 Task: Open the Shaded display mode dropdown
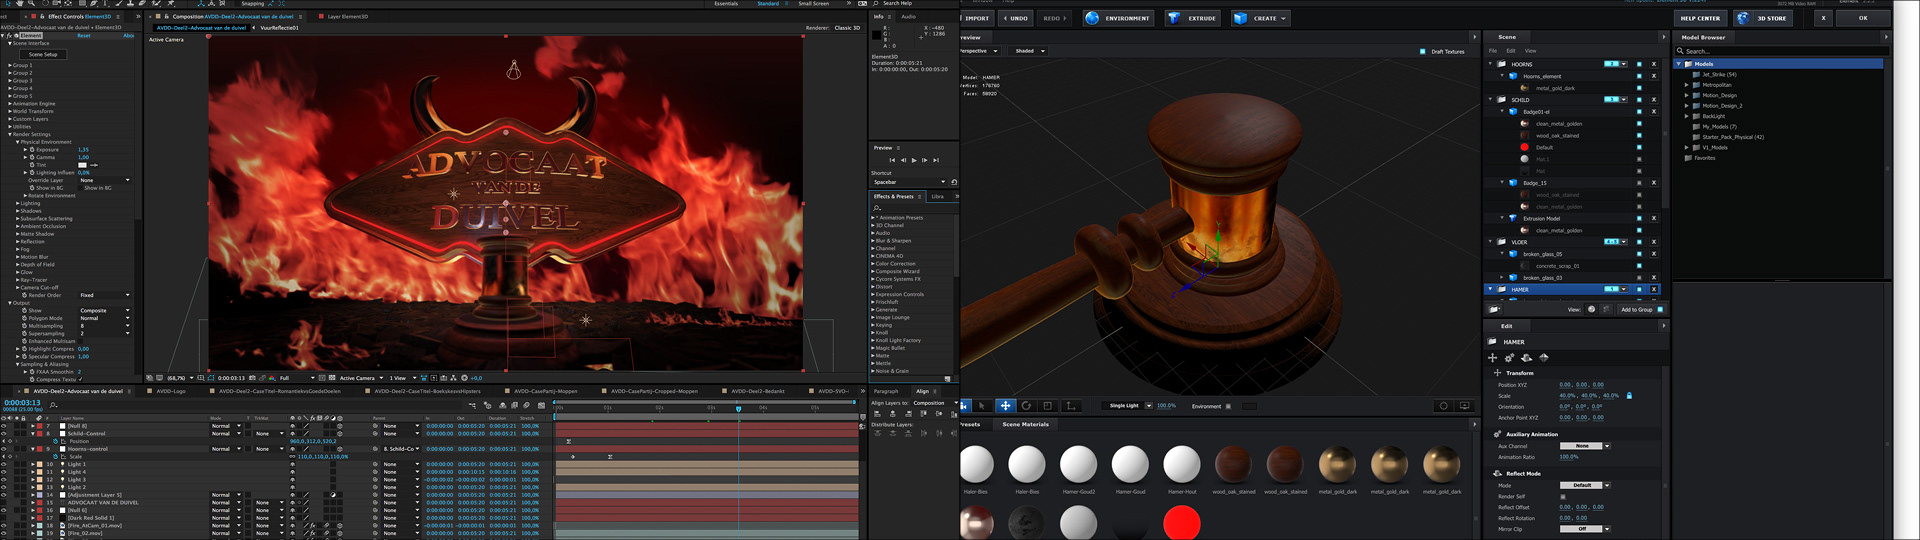click(1030, 51)
